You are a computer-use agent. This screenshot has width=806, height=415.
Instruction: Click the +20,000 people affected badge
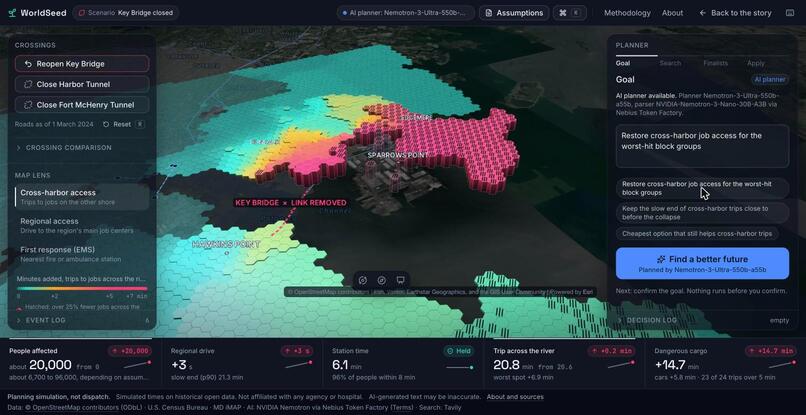[130, 351]
